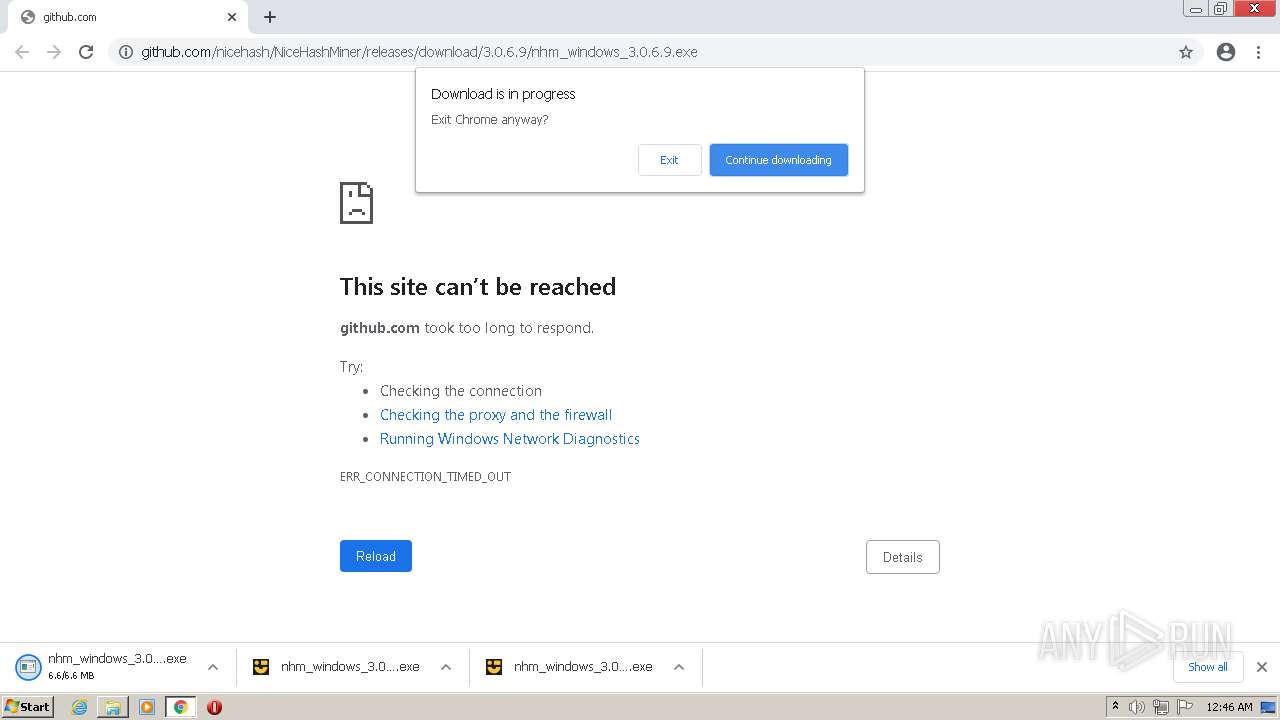Screen dimensions: 1280x720
Task: Click the sad page error icon
Action: tap(357, 203)
